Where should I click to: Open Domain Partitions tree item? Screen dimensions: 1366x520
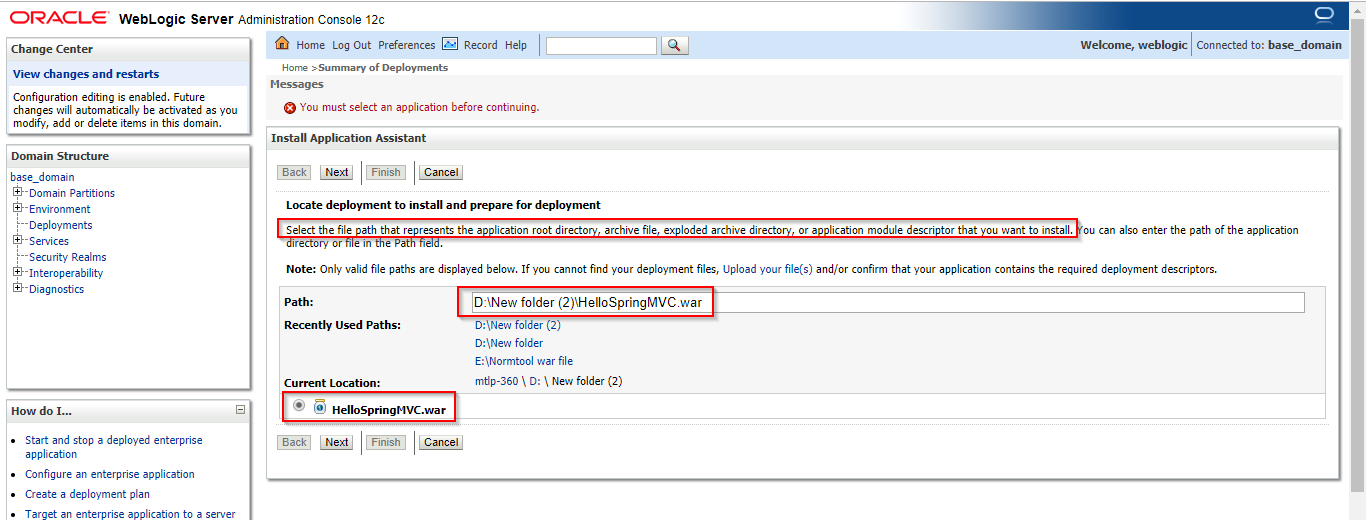pyautogui.click(x=72, y=193)
